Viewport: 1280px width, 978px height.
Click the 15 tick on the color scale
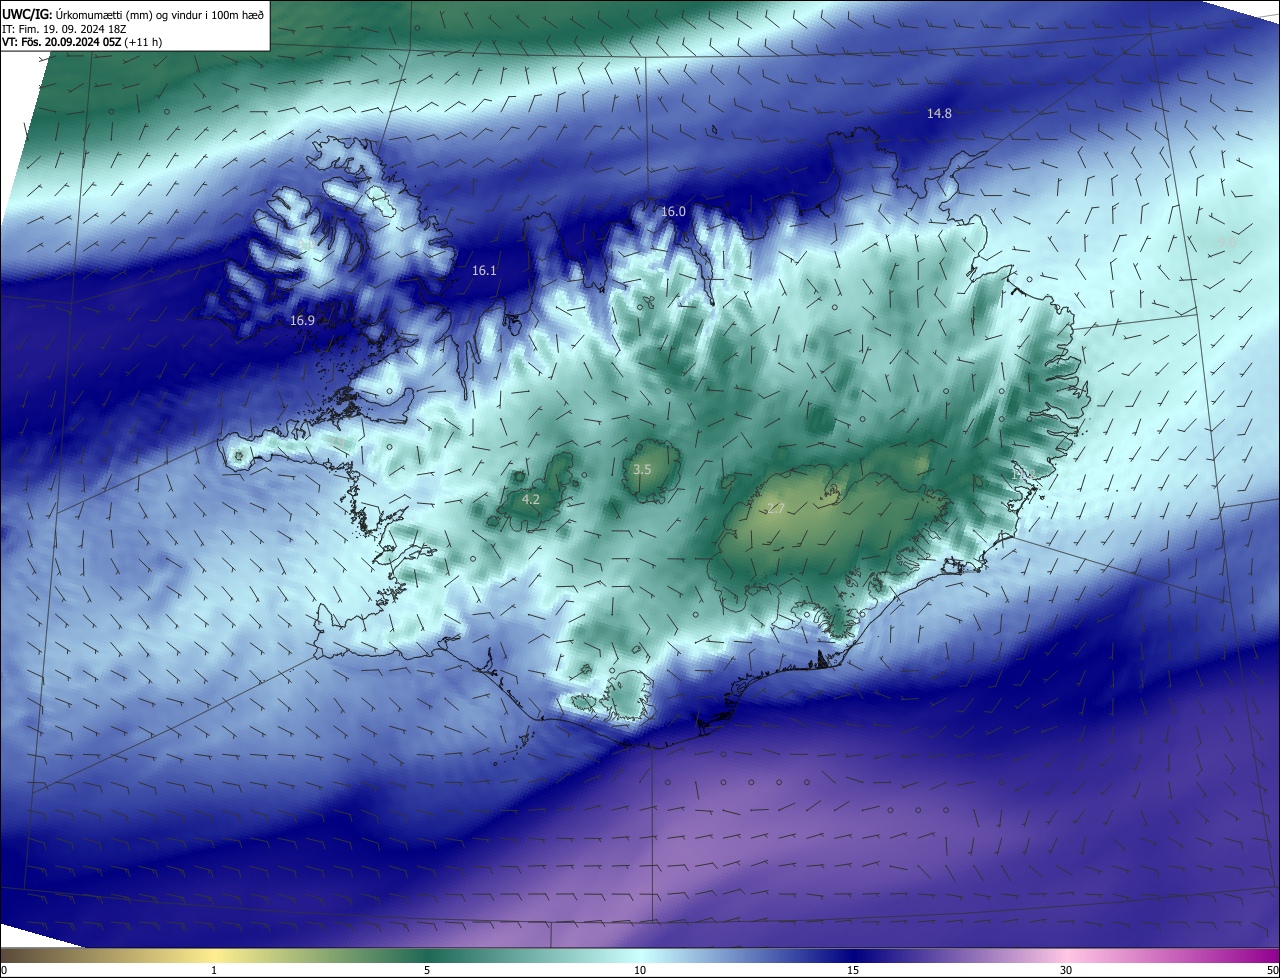point(853,970)
